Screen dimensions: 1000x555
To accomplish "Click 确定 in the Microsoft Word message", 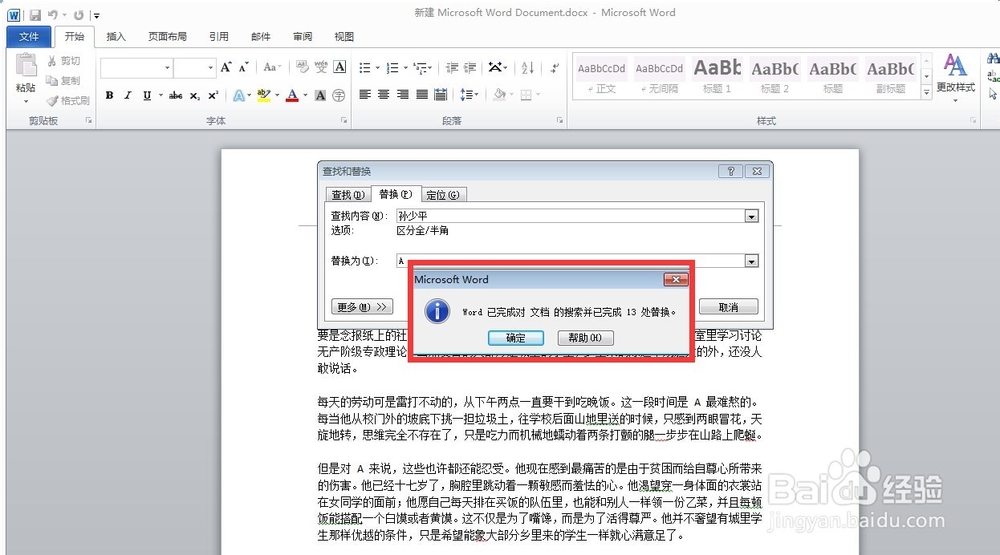I will [x=516, y=338].
